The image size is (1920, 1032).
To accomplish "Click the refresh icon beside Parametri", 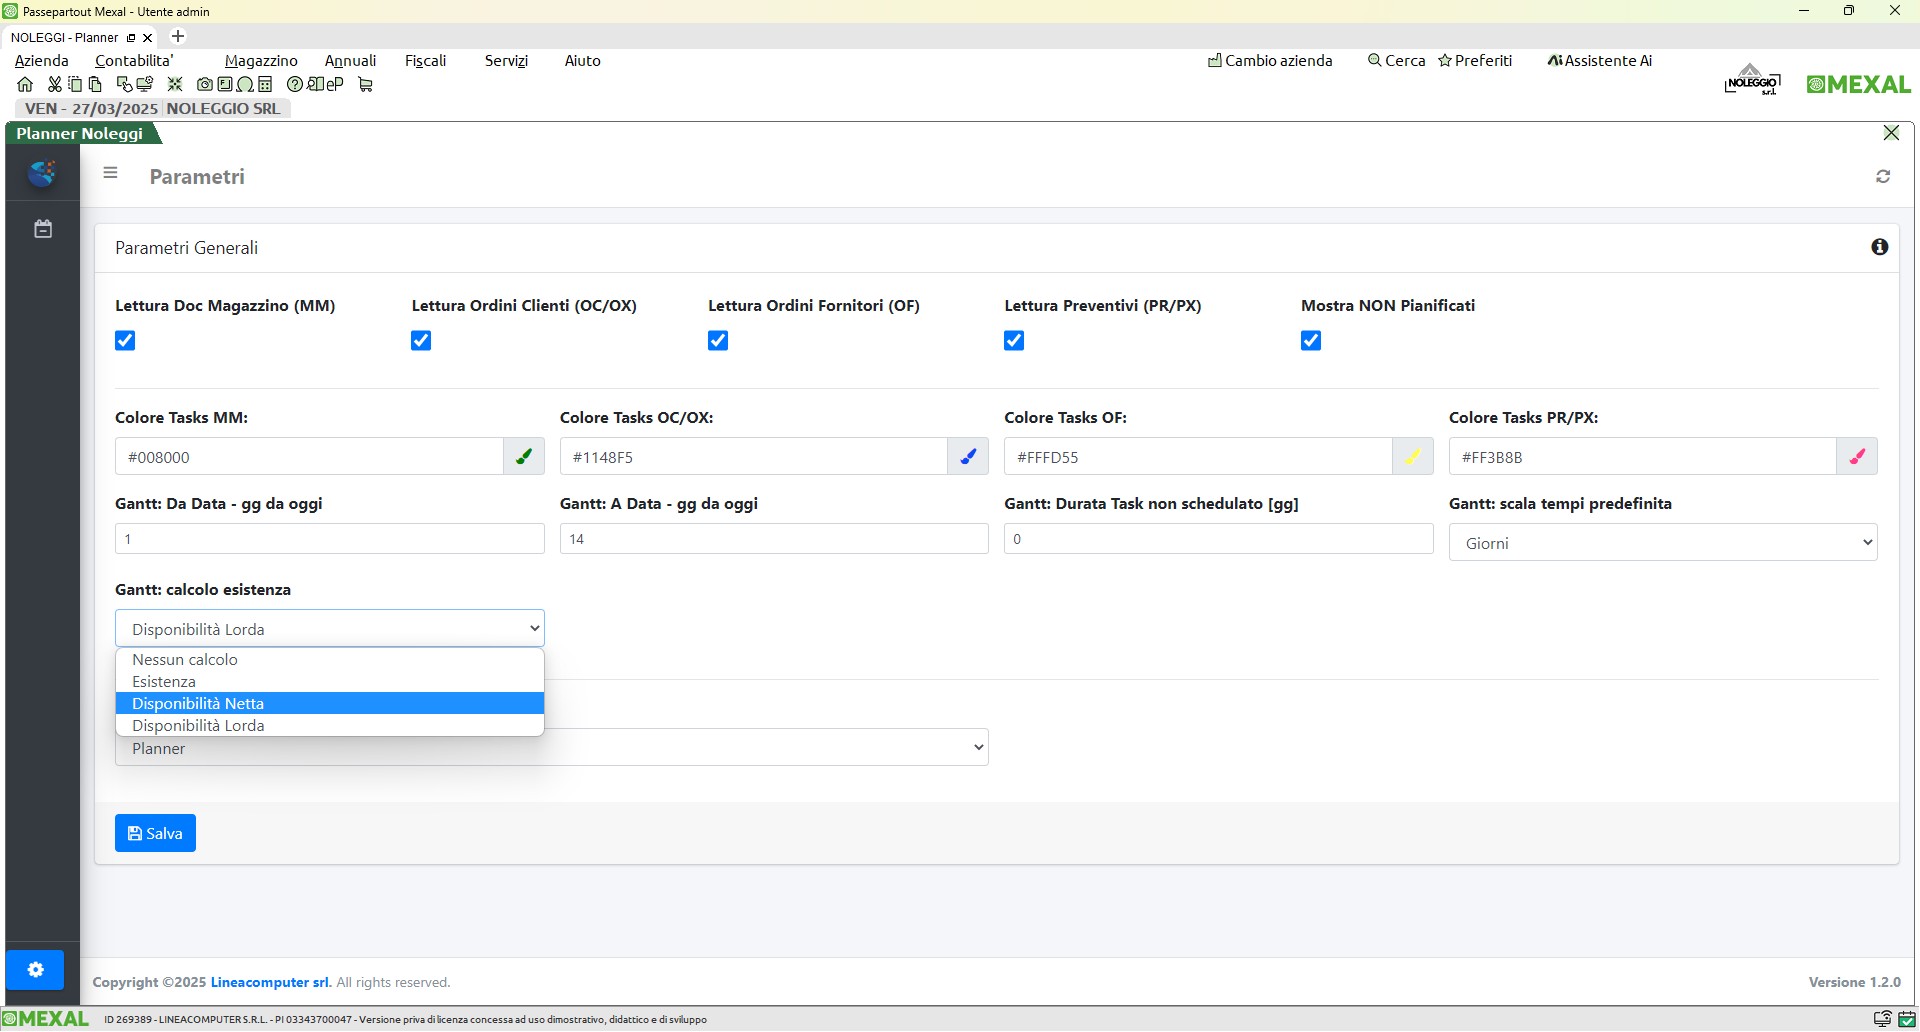I will coord(1883,177).
